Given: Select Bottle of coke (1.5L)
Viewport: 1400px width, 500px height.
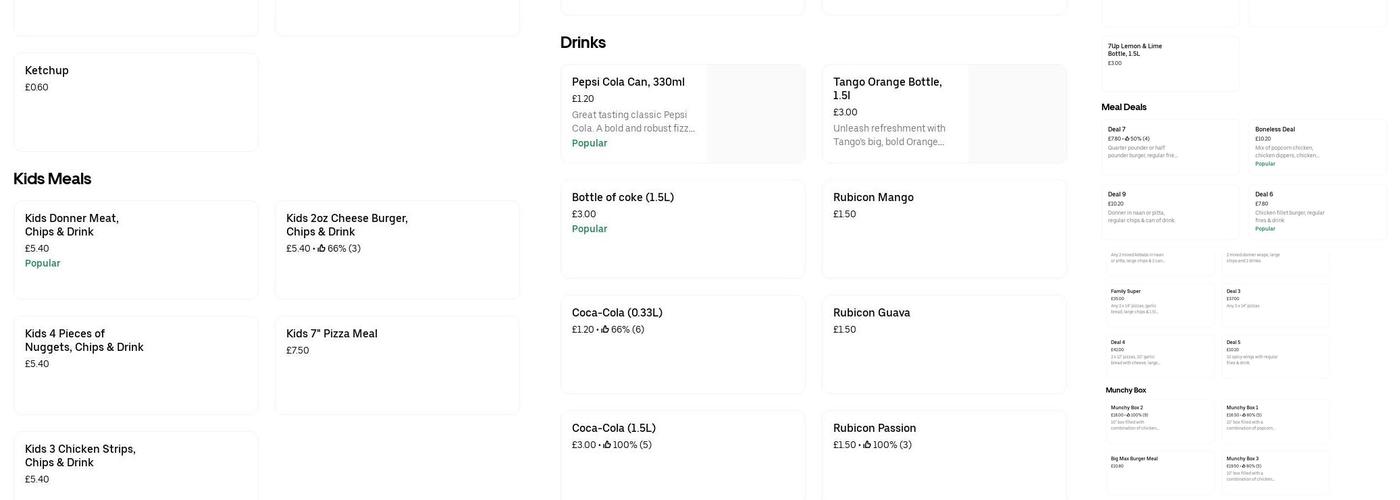Looking at the screenshot, I should [x=683, y=228].
